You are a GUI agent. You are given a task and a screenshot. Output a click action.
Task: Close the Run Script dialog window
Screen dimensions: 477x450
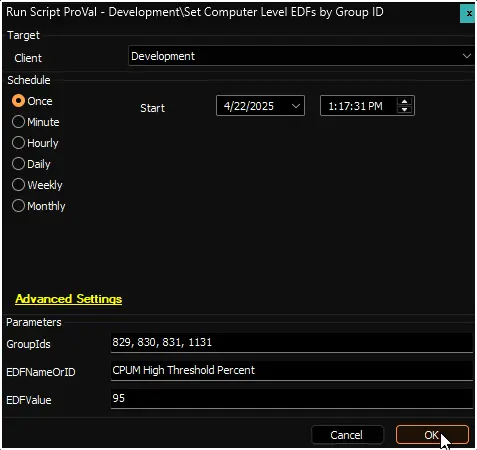coord(468,14)
